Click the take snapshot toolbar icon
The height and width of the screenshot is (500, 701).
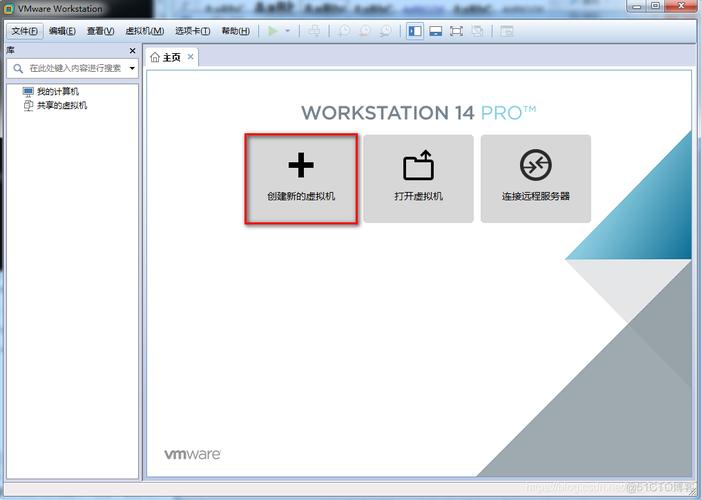coord(343,31)
